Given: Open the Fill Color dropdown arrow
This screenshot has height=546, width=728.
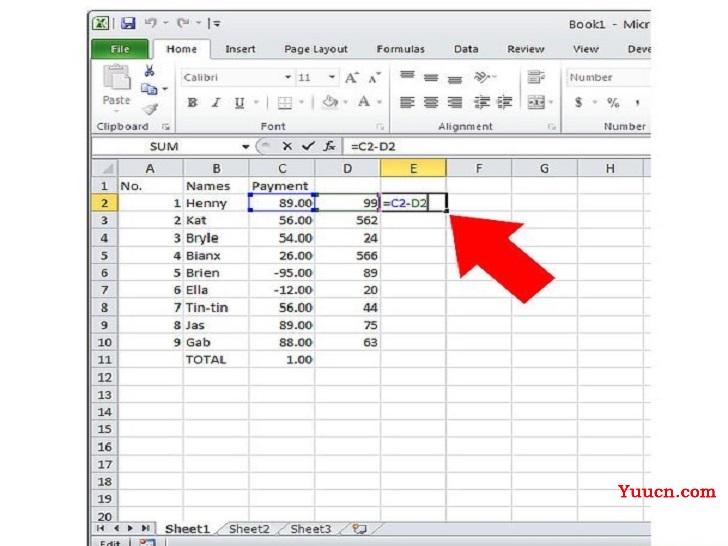Looking at the screenshot, I should [x=346, y=103].
